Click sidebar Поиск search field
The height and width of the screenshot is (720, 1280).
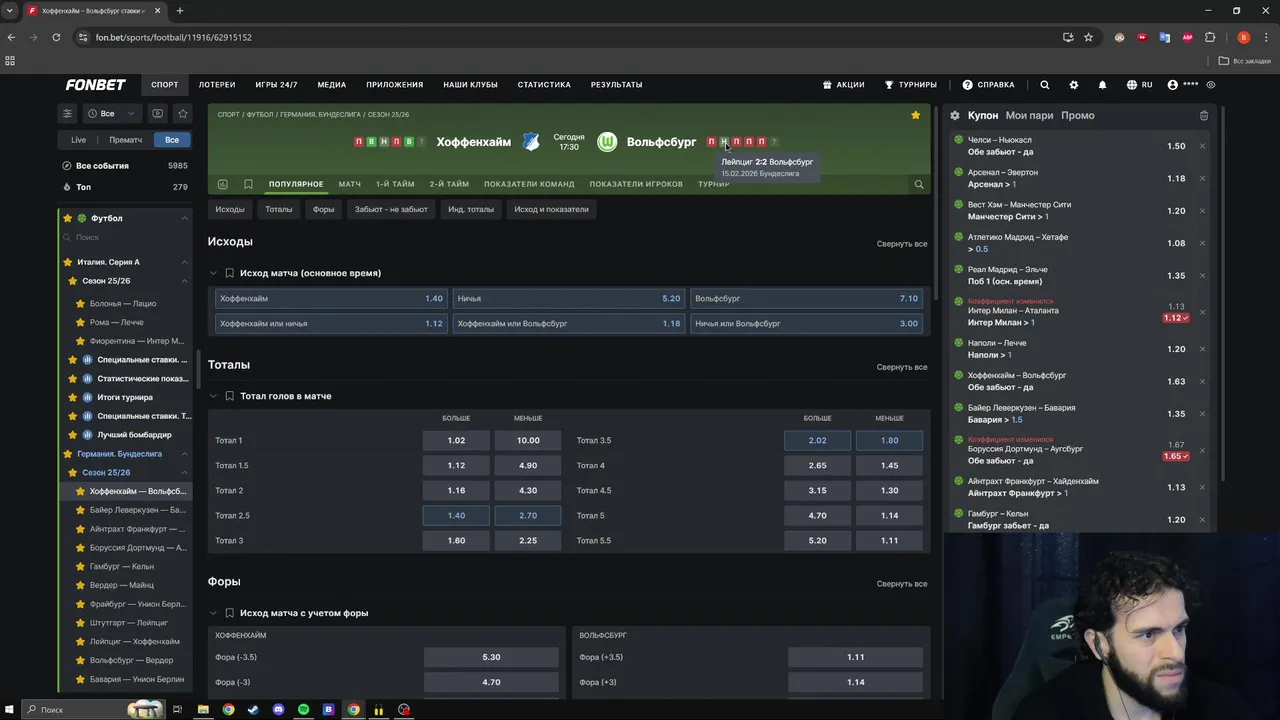(x=125, y=237)
